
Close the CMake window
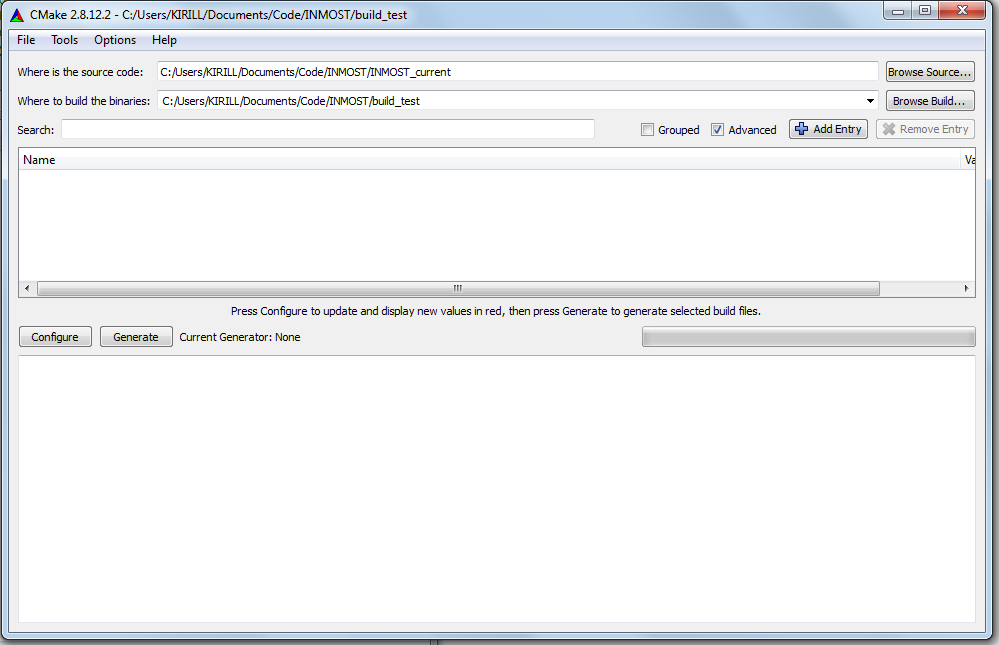[962, 10]
